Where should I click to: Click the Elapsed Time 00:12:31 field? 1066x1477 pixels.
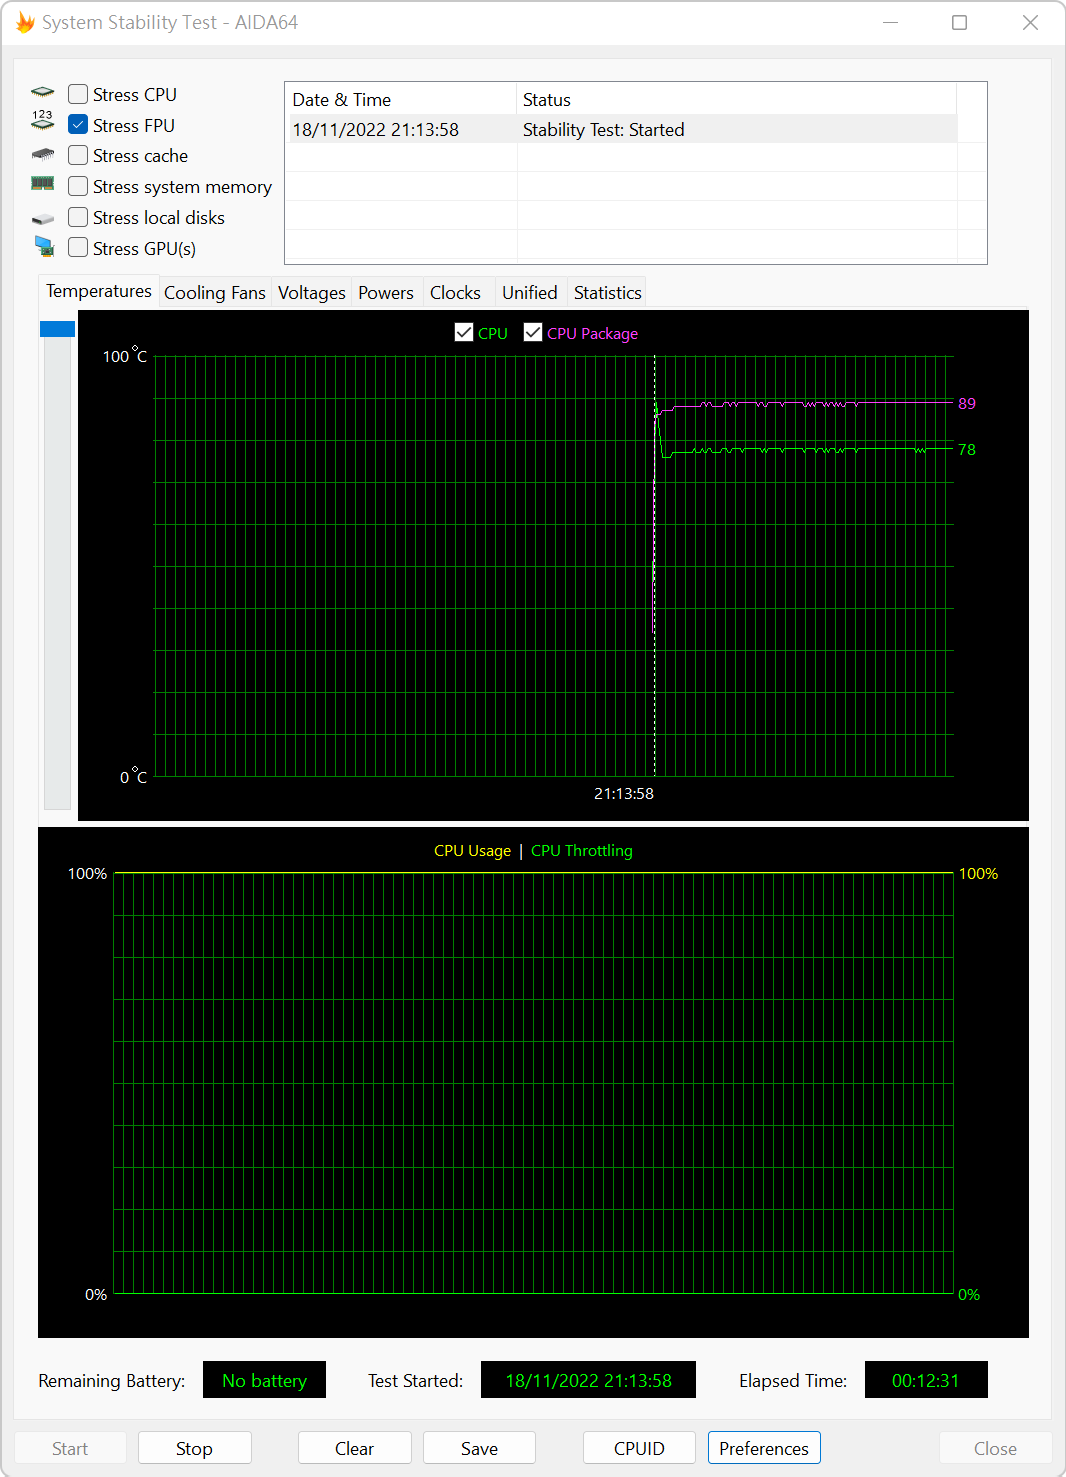click(926, 1380)
